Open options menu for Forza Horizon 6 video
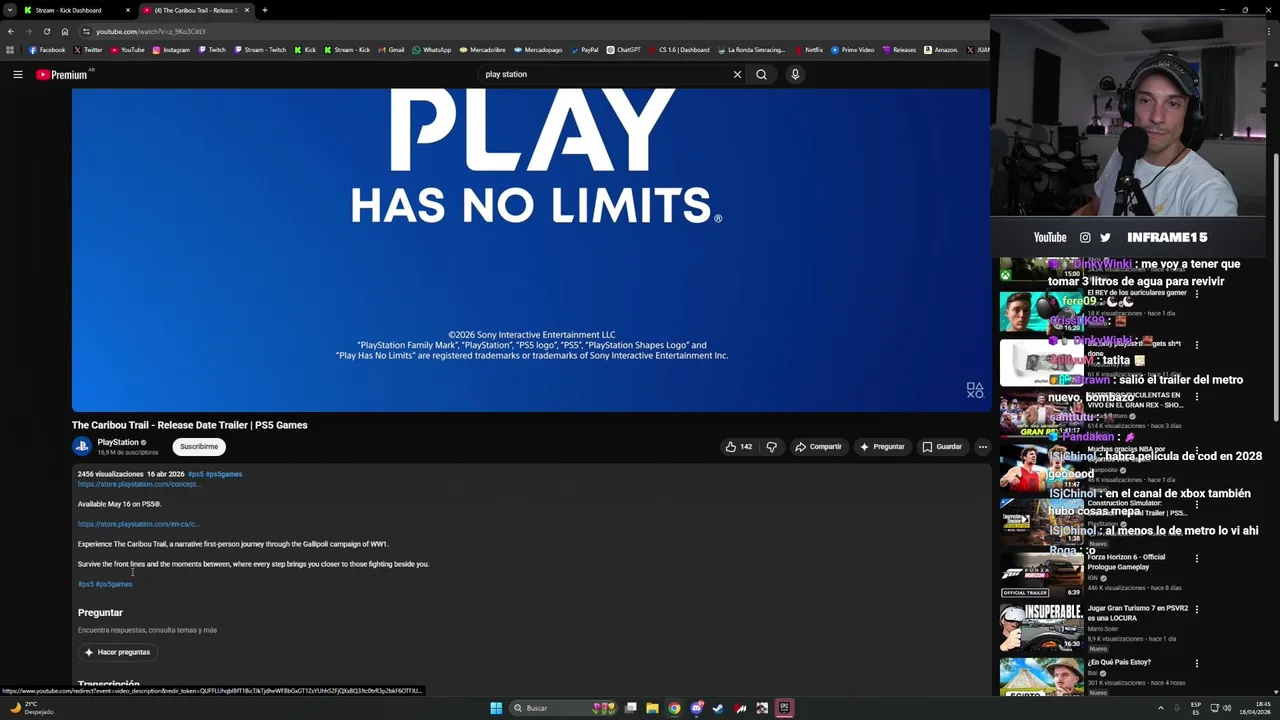The image size is (1280, 720). [1197, 559]
